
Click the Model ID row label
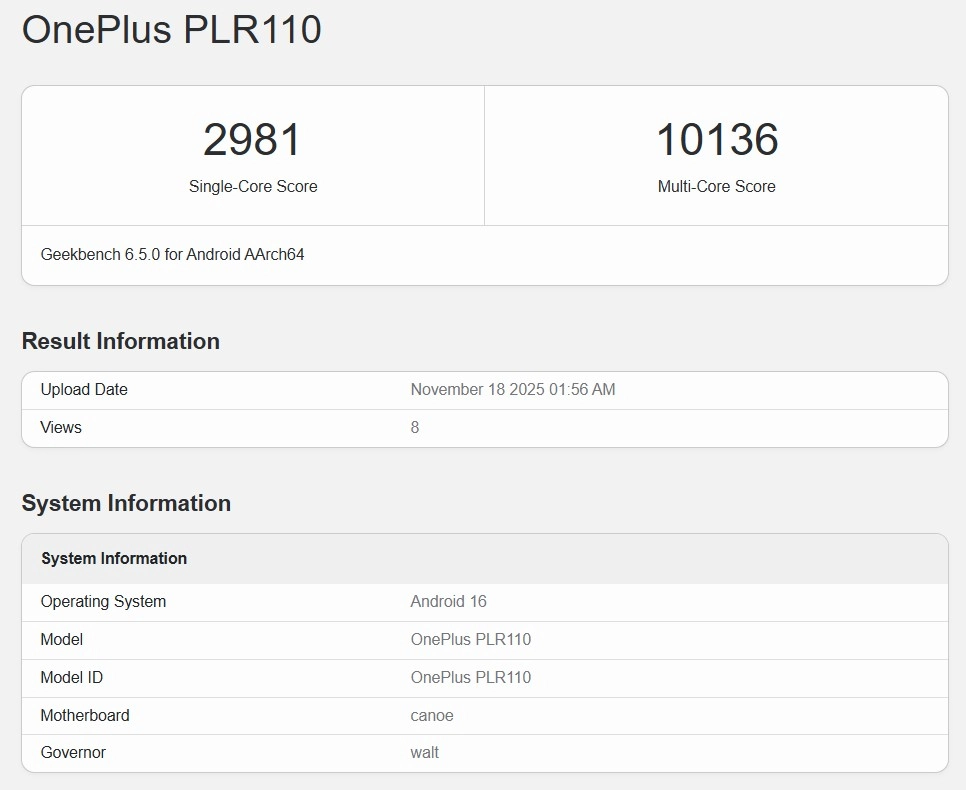click(71, 678)
